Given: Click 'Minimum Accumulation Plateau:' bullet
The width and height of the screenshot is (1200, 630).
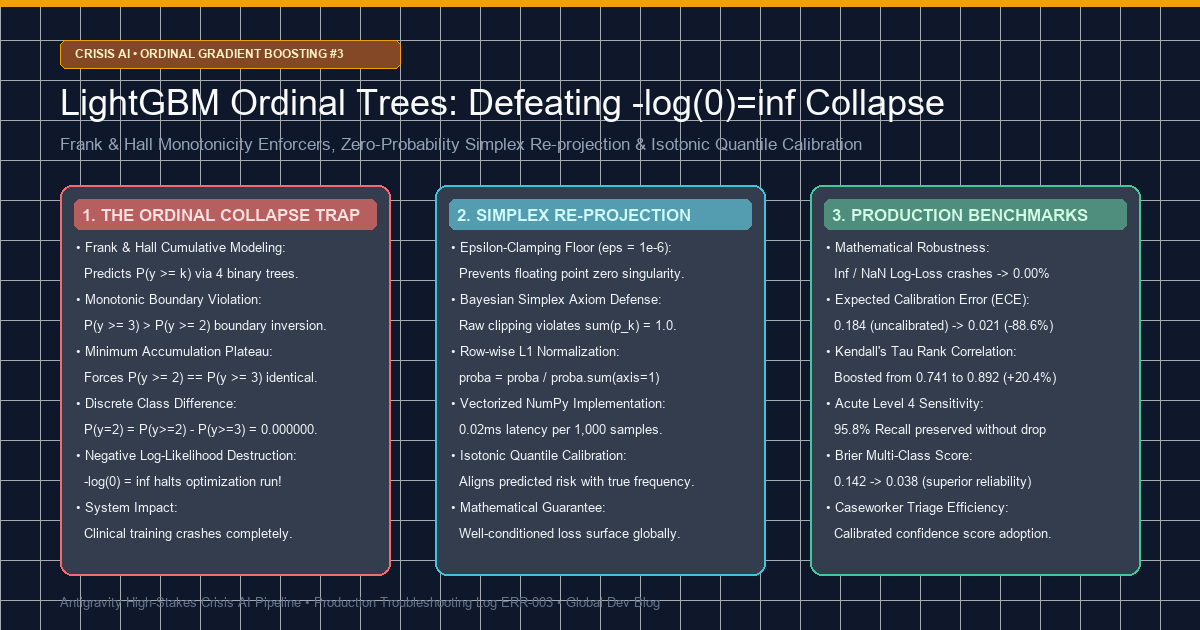Looking at the screenshot, I should pyautogui.click(x=174, y=351).
